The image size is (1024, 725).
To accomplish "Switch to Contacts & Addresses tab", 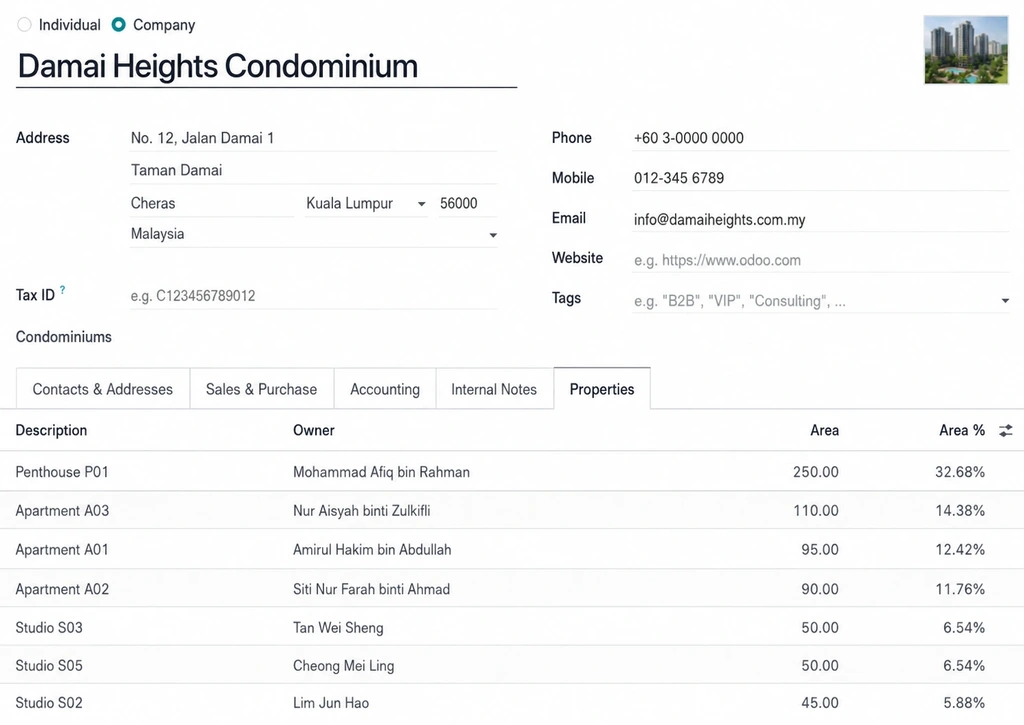I will pos(103,389).
